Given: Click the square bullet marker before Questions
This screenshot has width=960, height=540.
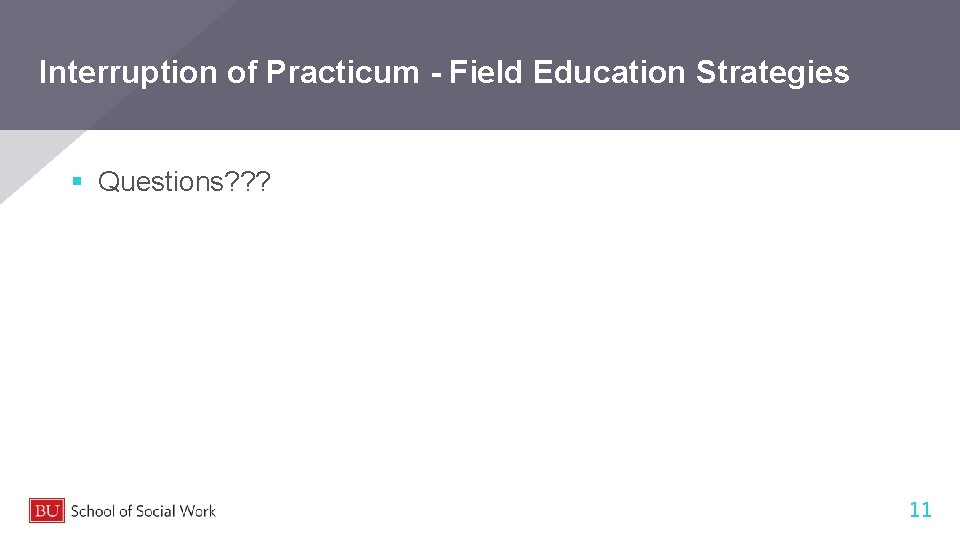Looking at the screenshot, I should [76, 182].
